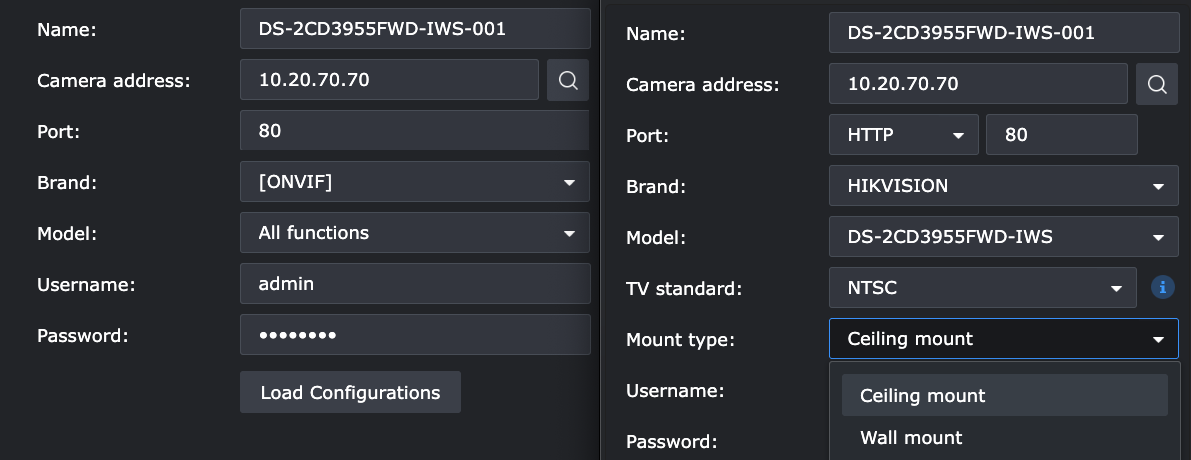Open the HIKVISION Brand dropdown

1003,185
